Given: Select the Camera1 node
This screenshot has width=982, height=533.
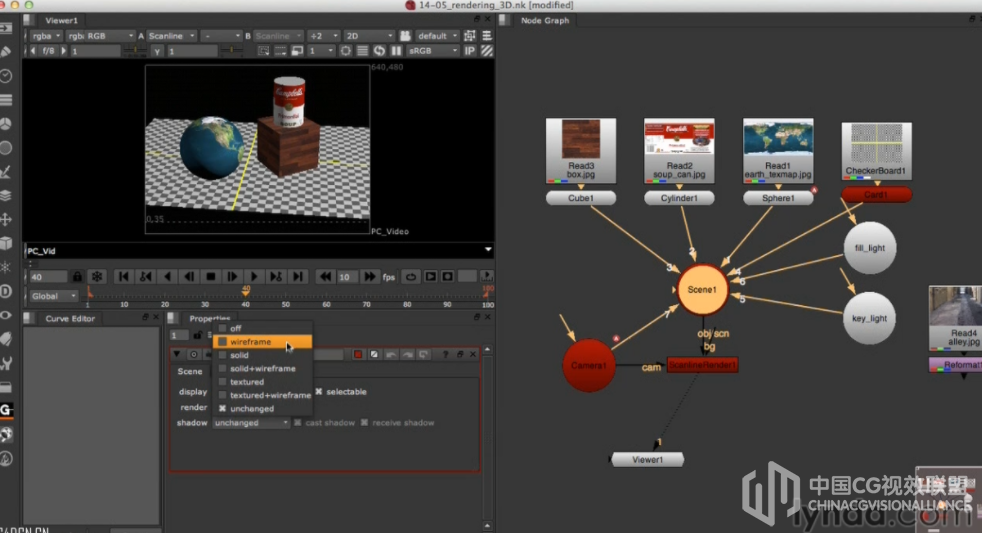Looking at the screenshot, I should coord(588,365).
